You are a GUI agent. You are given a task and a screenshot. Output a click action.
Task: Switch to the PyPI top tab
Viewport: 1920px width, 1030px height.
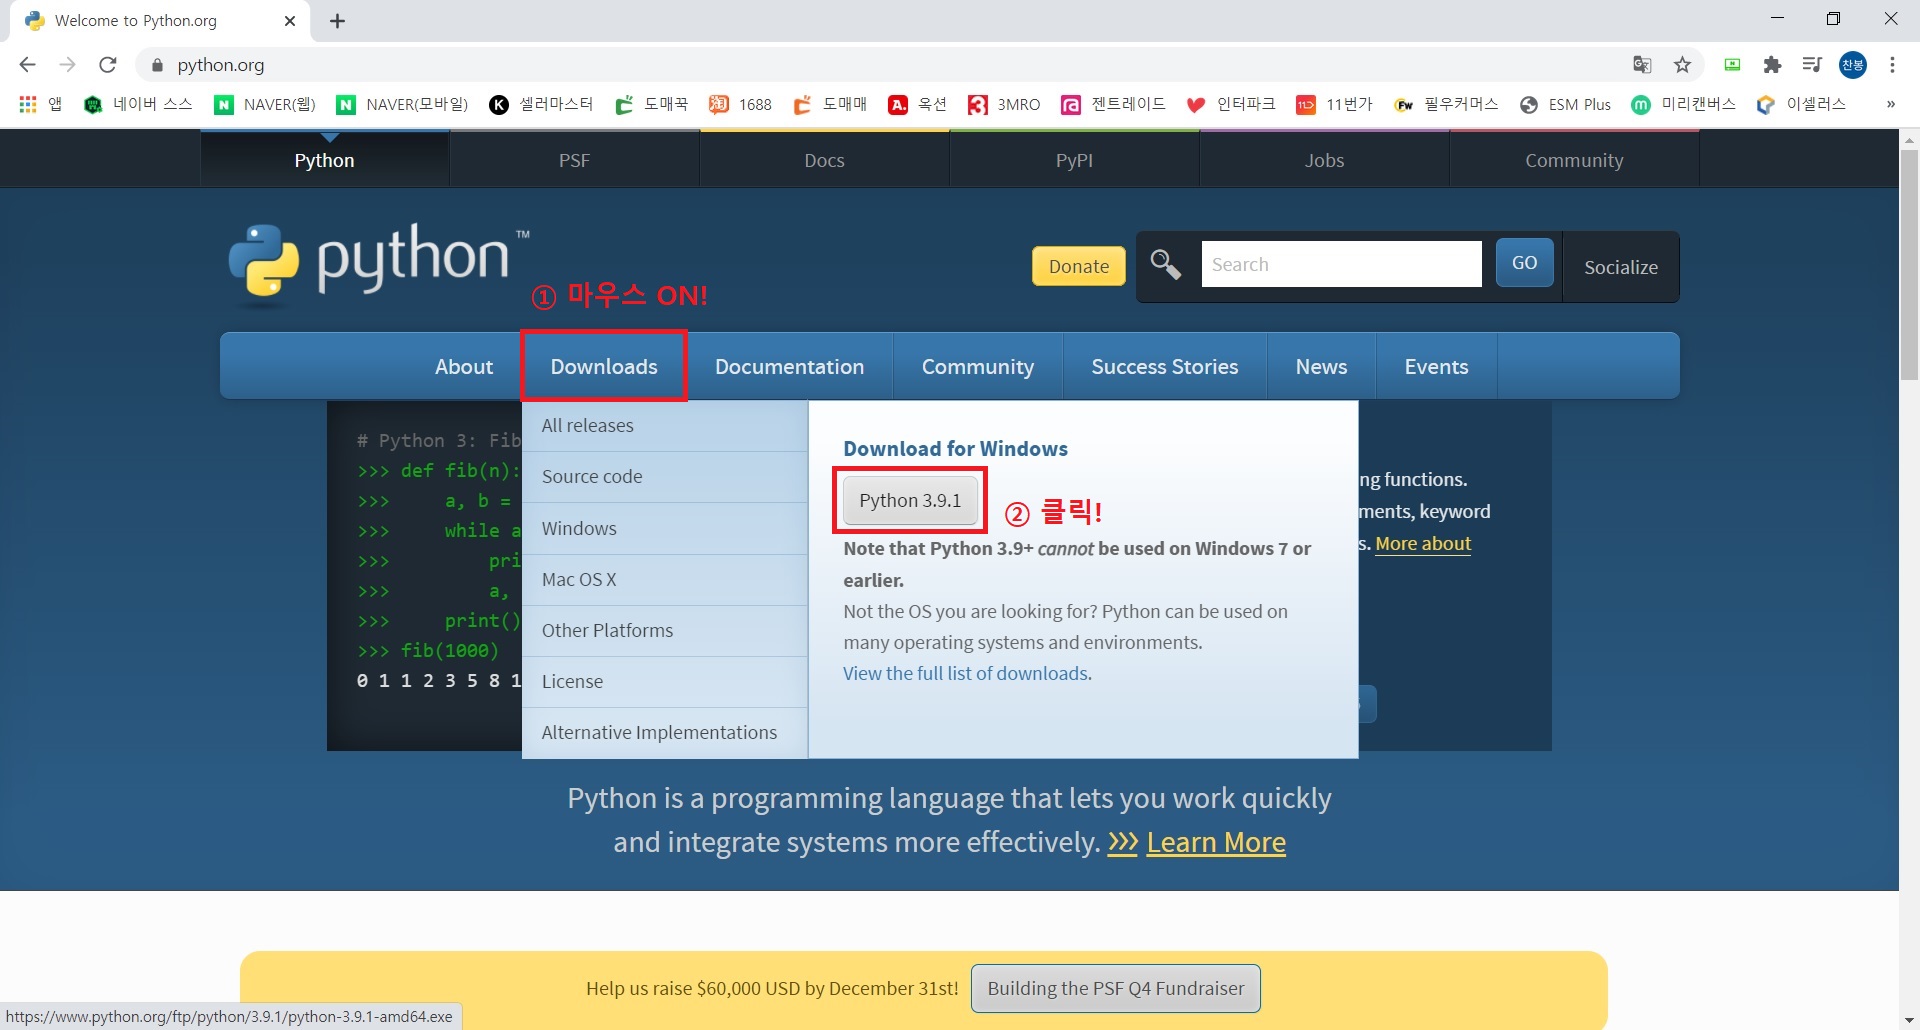pyautogui.click(x=1074, y=160)
